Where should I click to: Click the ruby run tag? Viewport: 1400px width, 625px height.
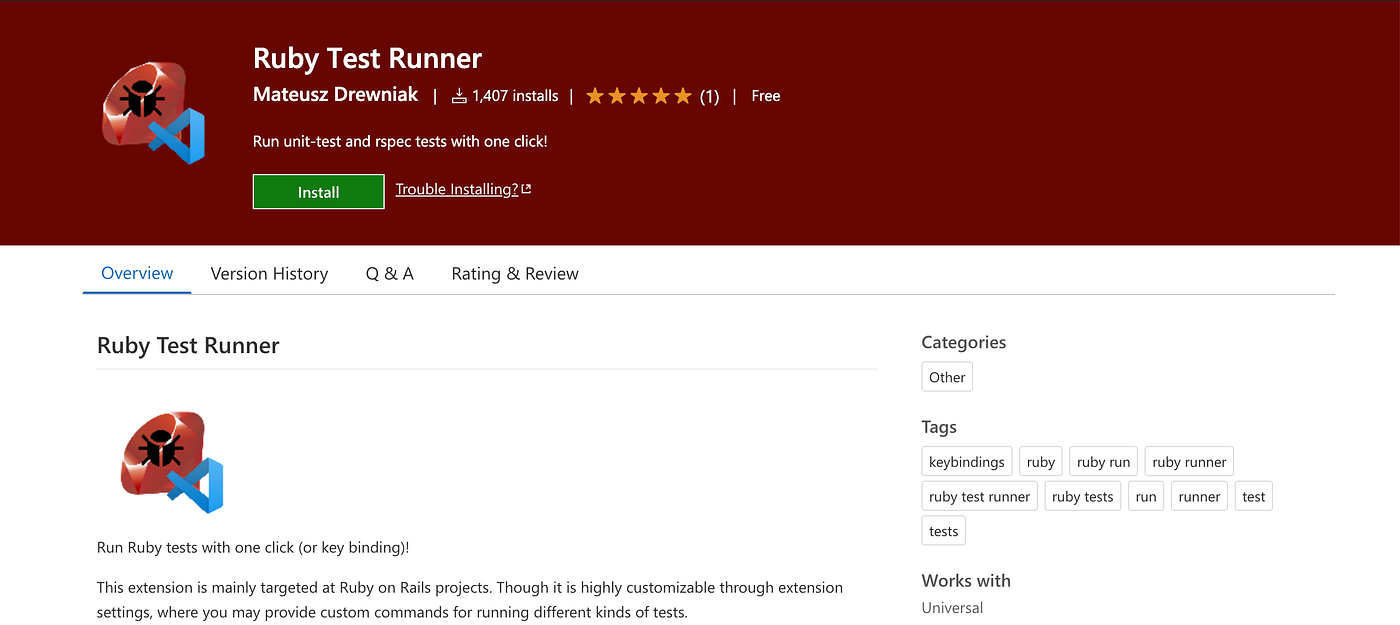point(1103,462)
